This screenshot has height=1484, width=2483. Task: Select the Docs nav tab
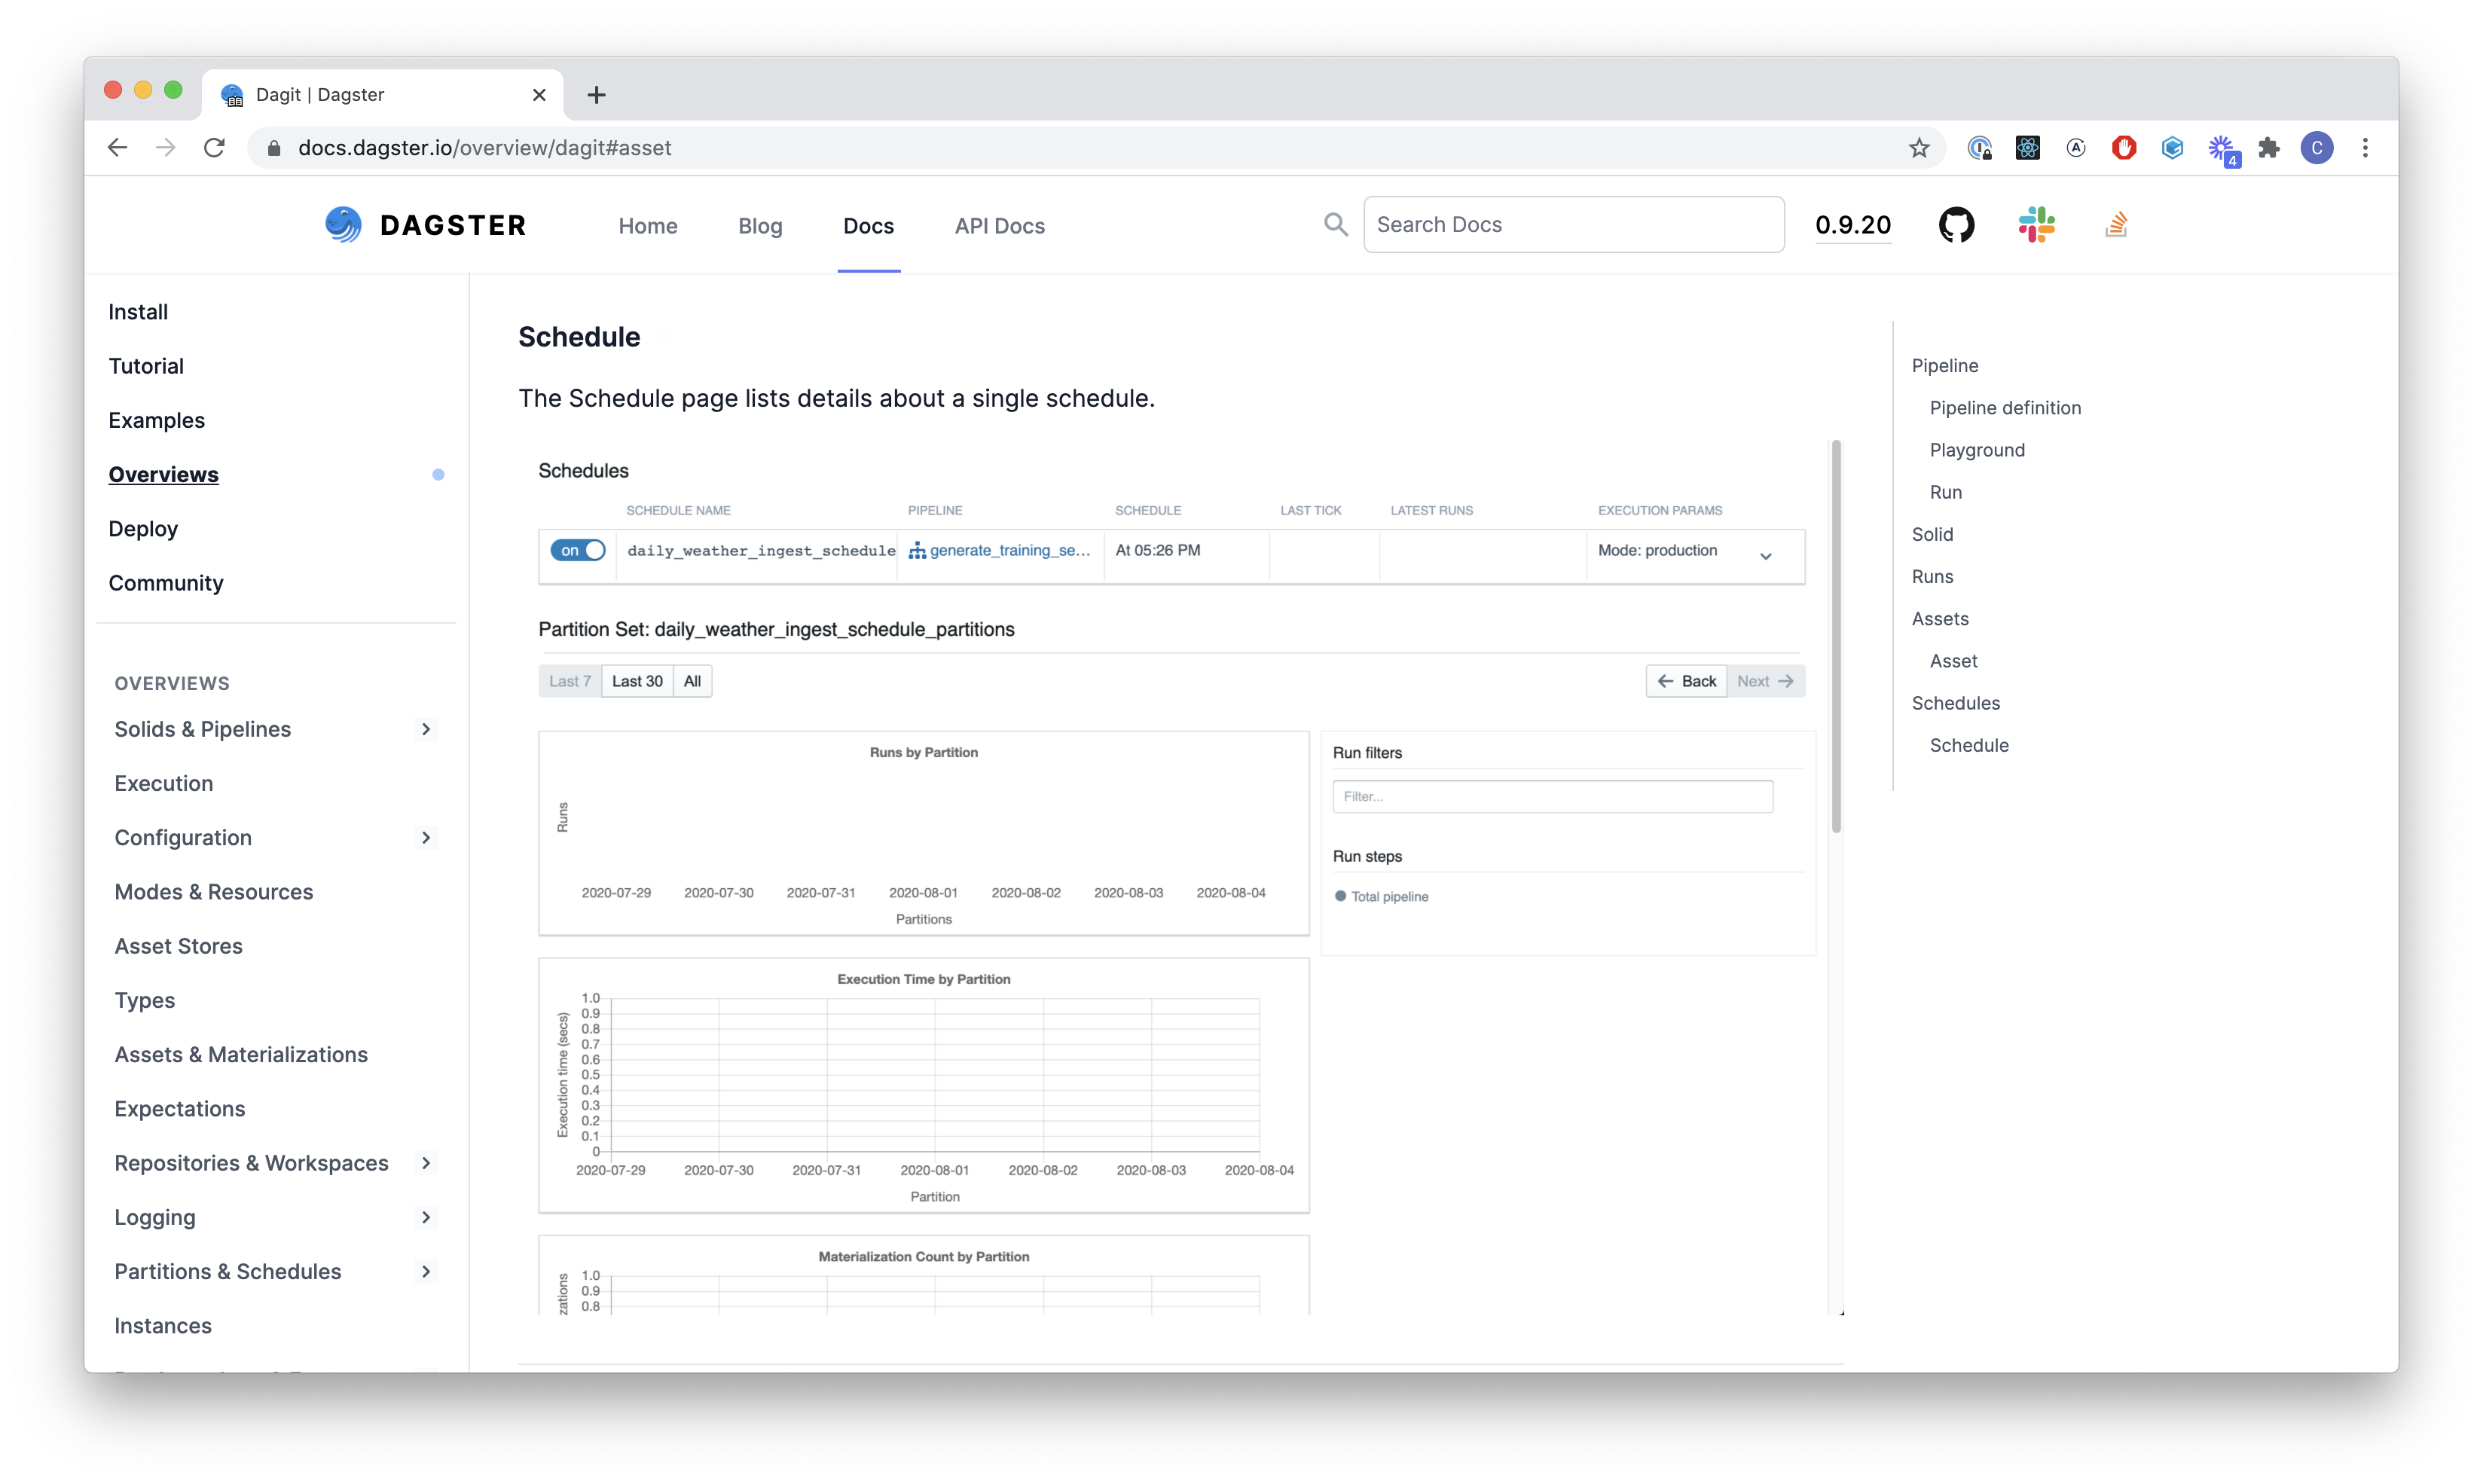pos(868,226)
